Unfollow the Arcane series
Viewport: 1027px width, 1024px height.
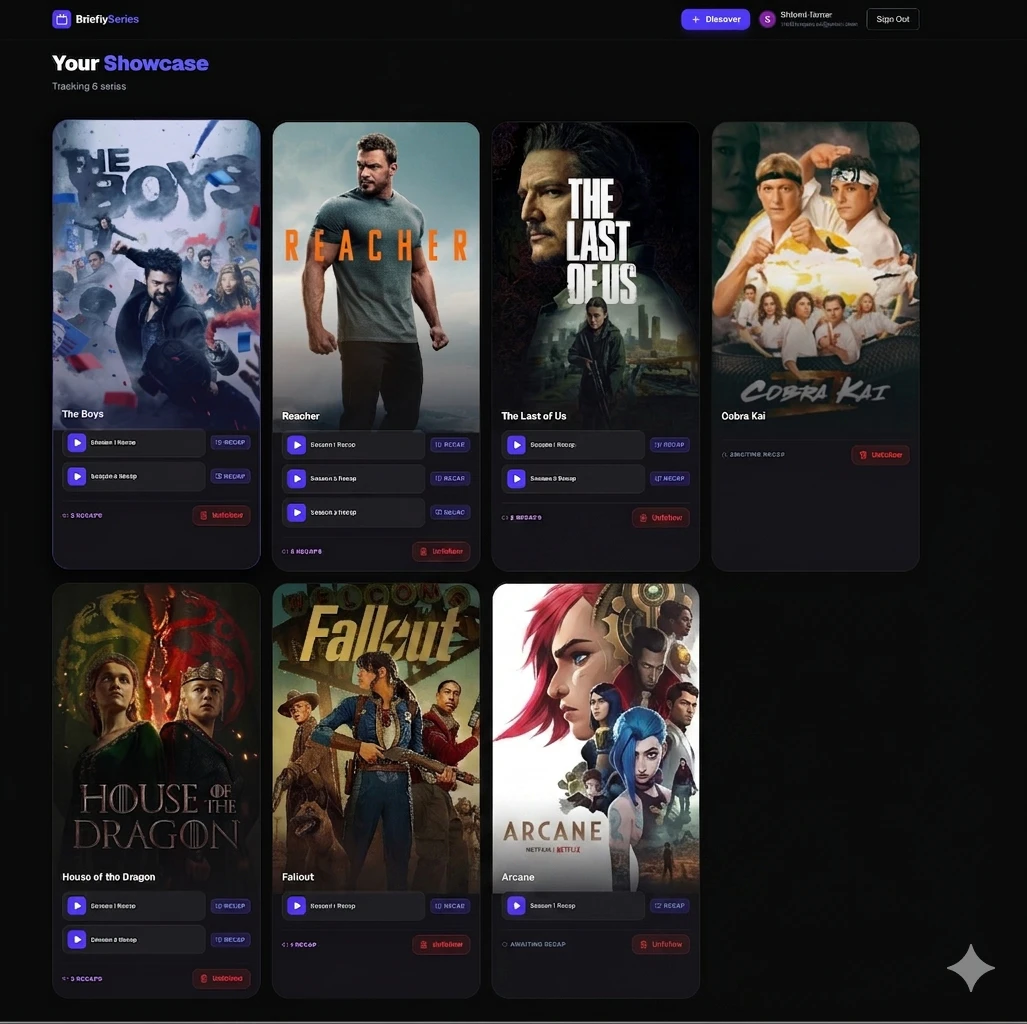tap(661, 944)
